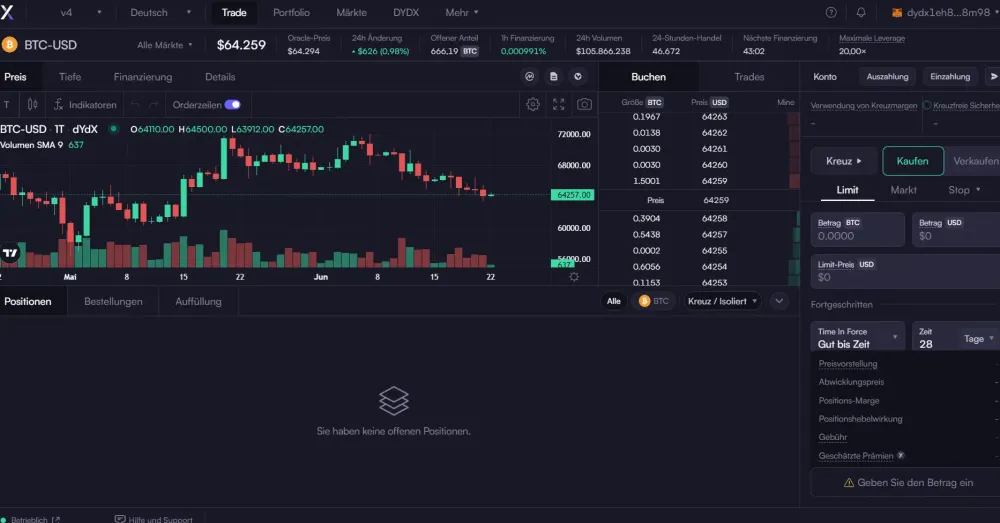
Task: Open the v4 version dropdown
Action: pyautogui.click(x=80, y=12)
